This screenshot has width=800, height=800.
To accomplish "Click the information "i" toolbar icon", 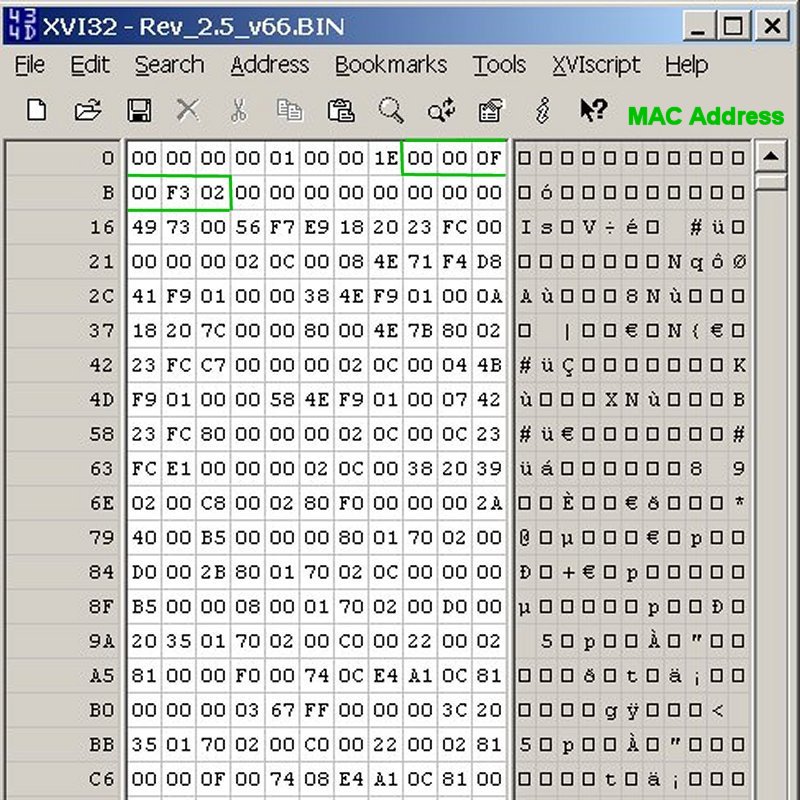I will pyautogui.click(x=543, y=110).
